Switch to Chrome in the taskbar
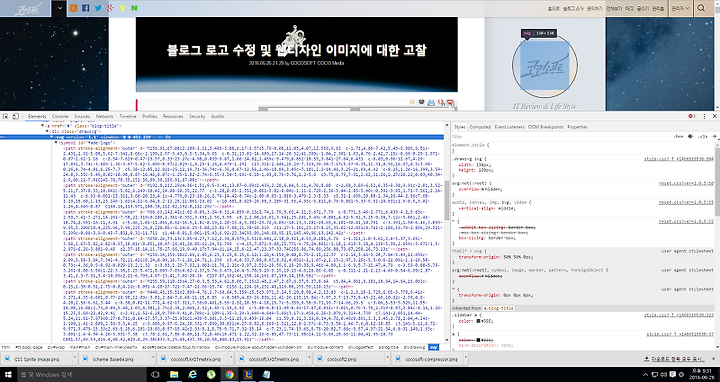720x382 pixels. tap(229, 375)
